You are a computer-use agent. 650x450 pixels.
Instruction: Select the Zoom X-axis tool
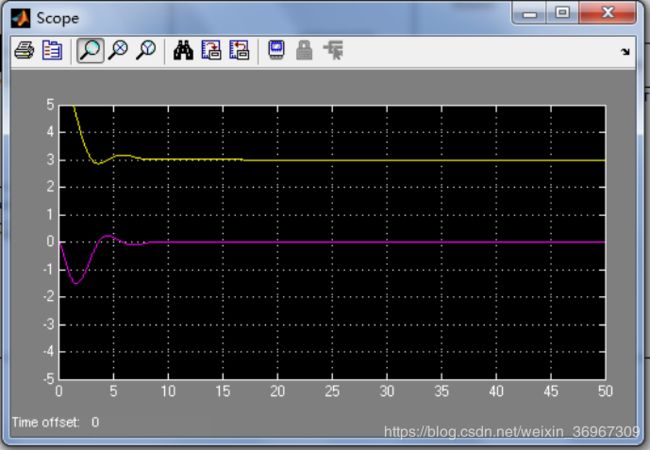point(118,51)
